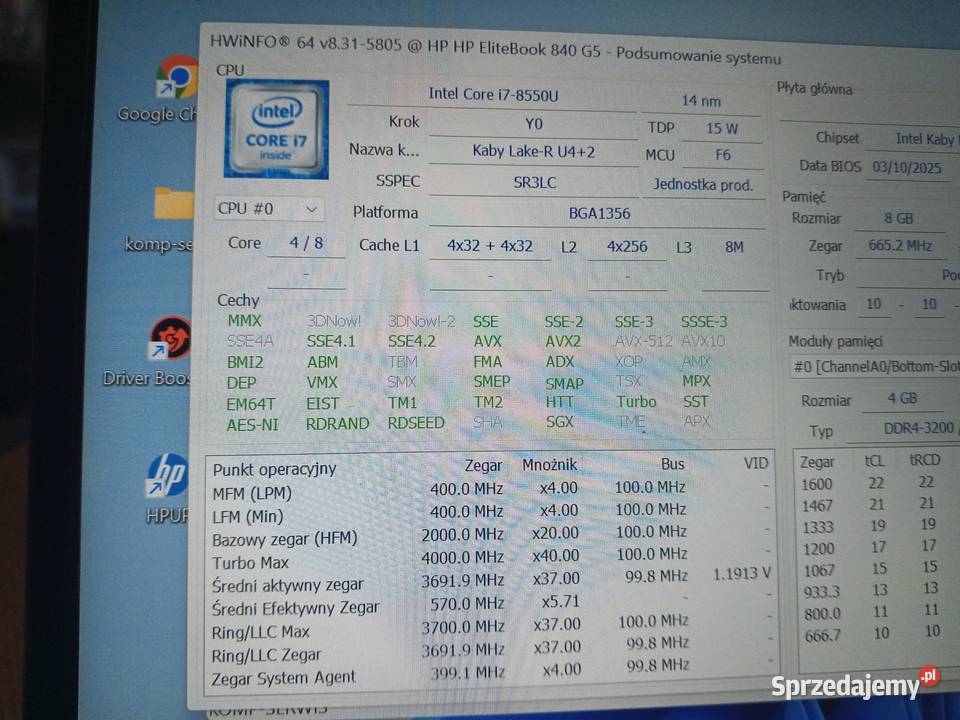Select the Ring/LLC Max row
The height and width of the screenshot is (720, 960).
(490, 627)
